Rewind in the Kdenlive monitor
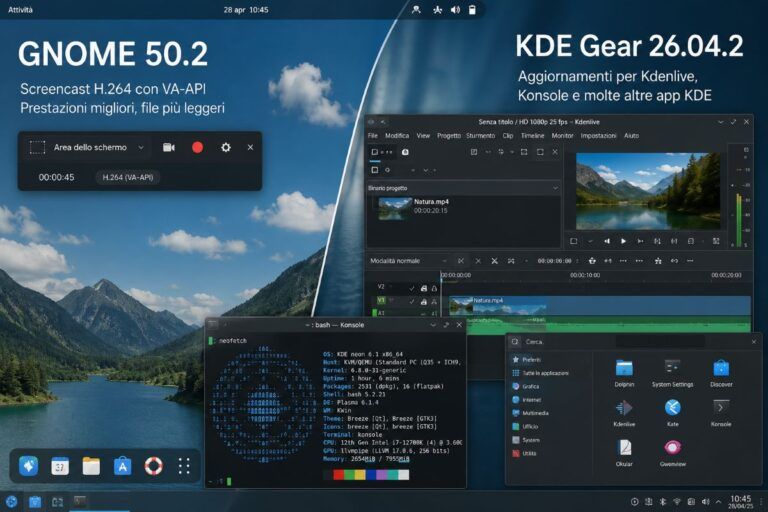The image size is (768, 512). pos(607,241)
